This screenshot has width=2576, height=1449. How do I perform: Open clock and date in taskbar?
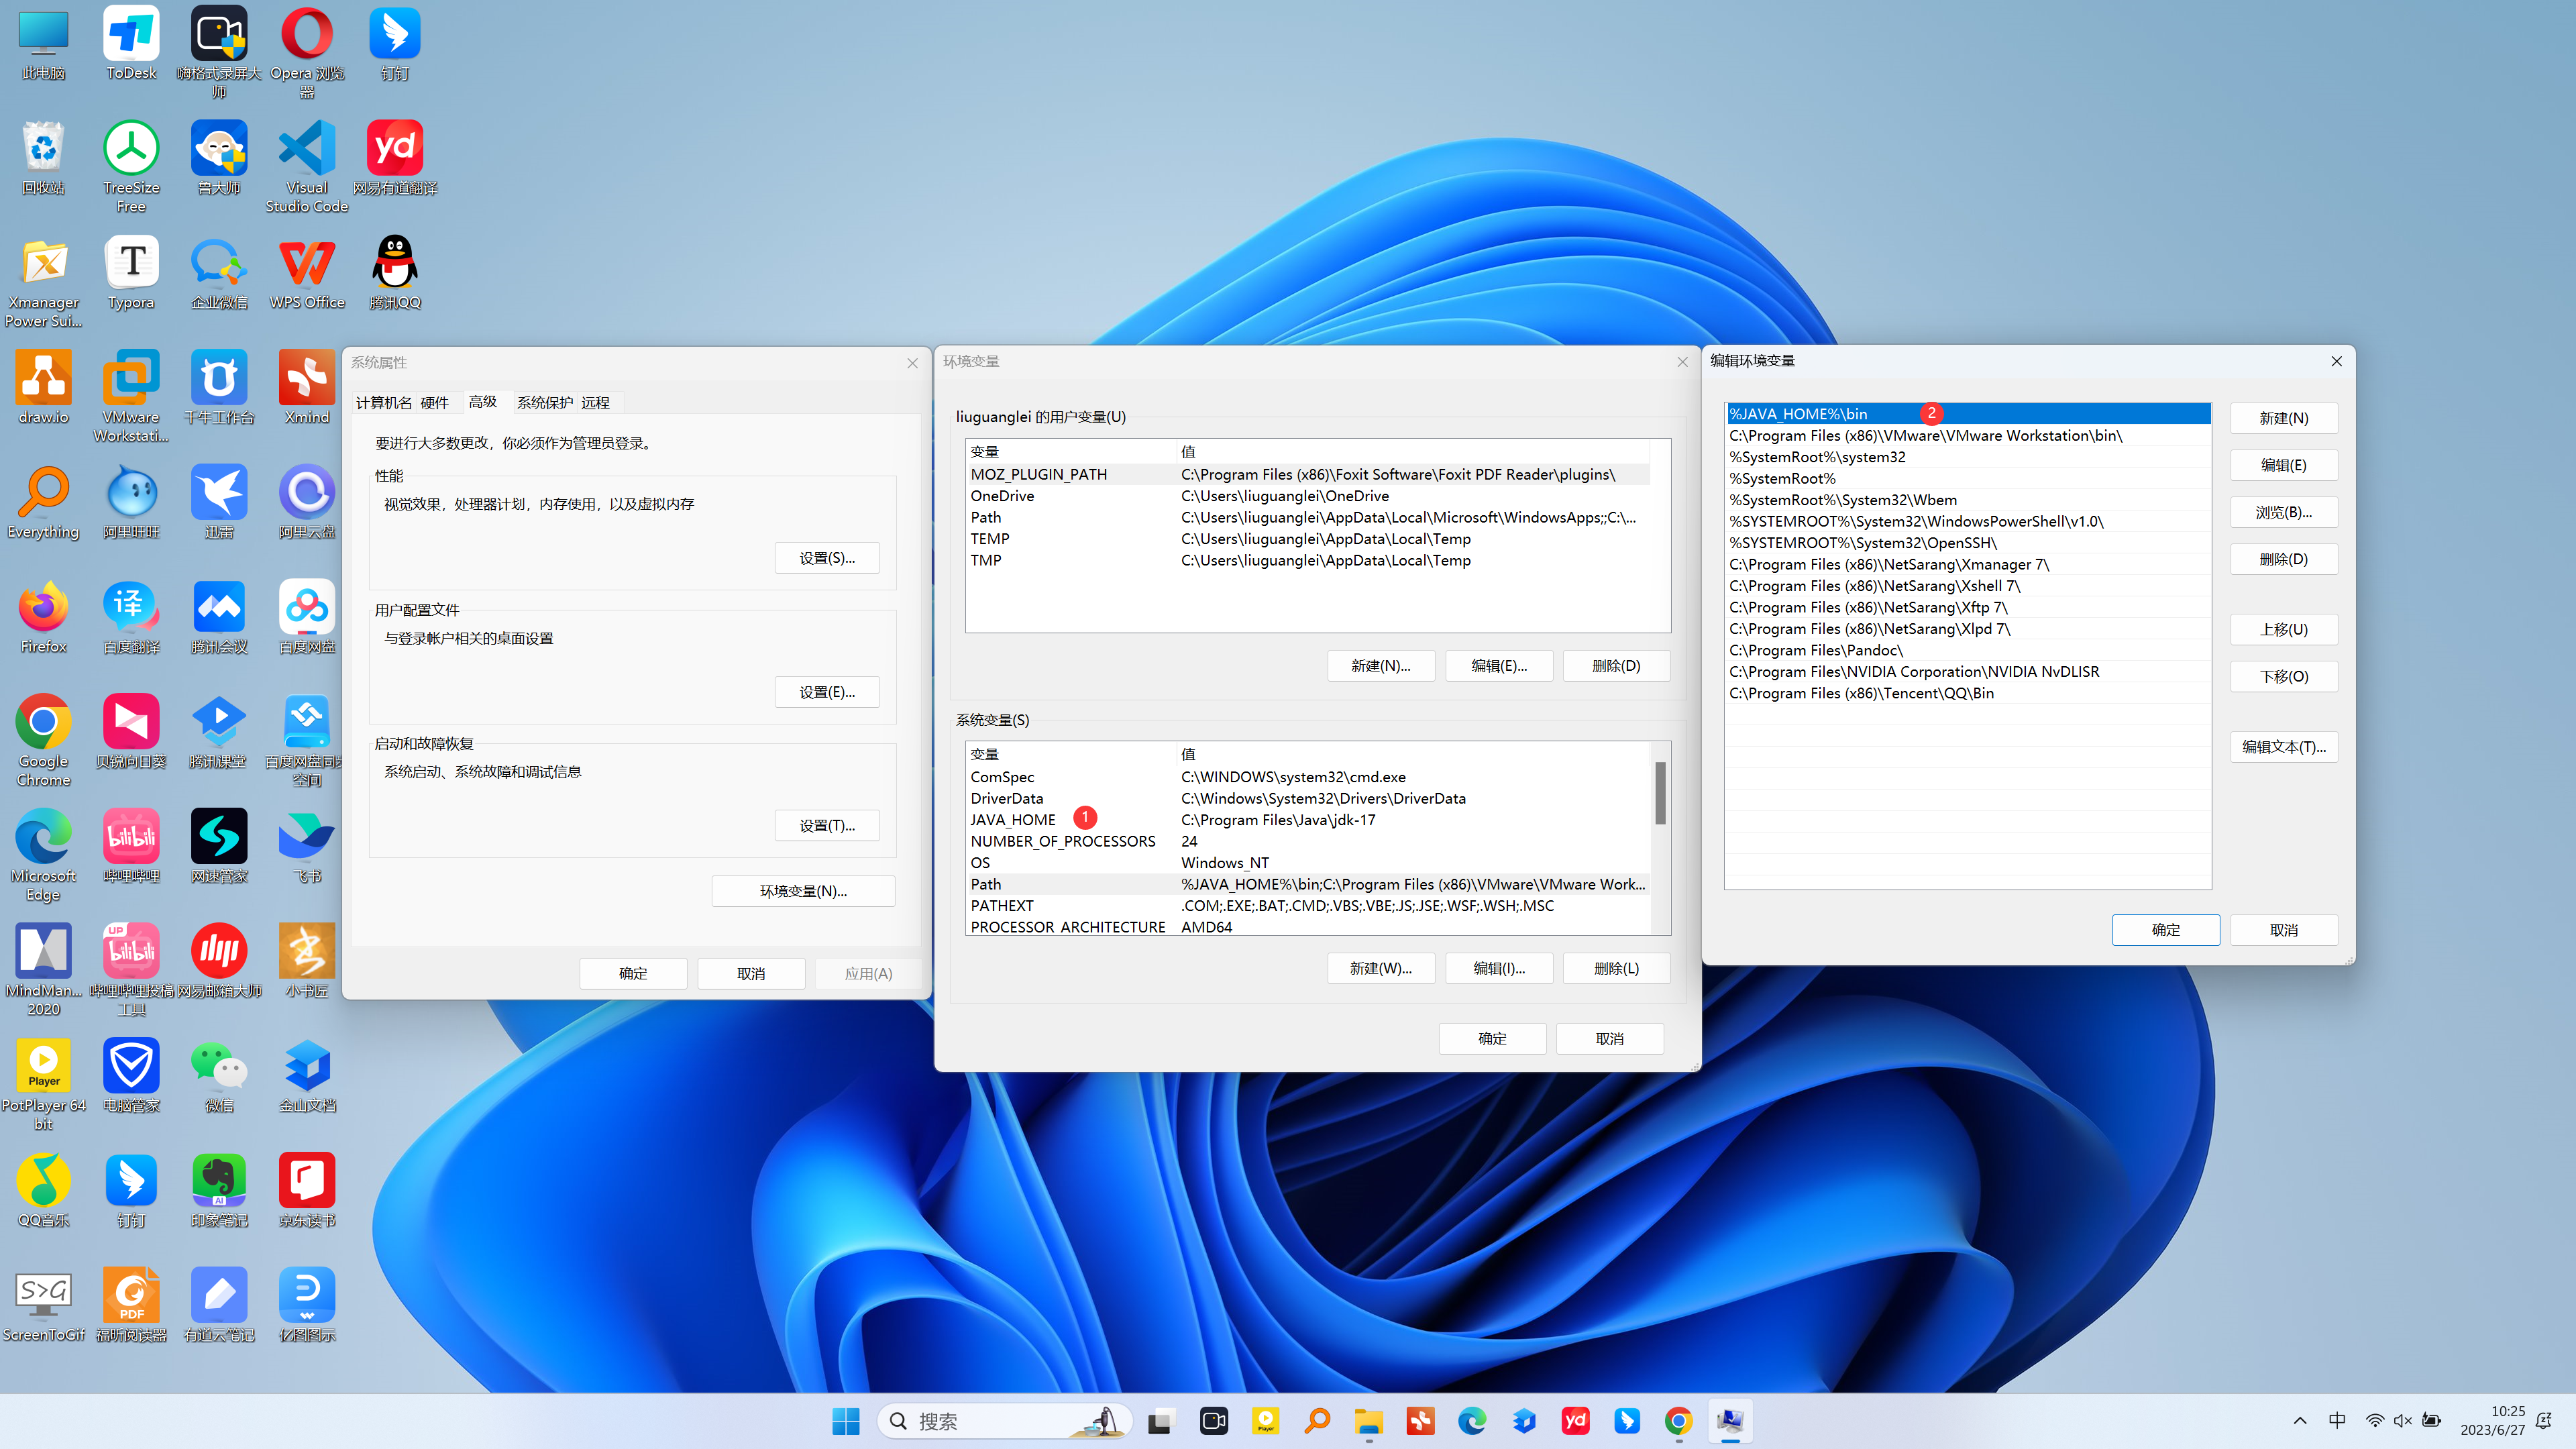point(2493,1421)
